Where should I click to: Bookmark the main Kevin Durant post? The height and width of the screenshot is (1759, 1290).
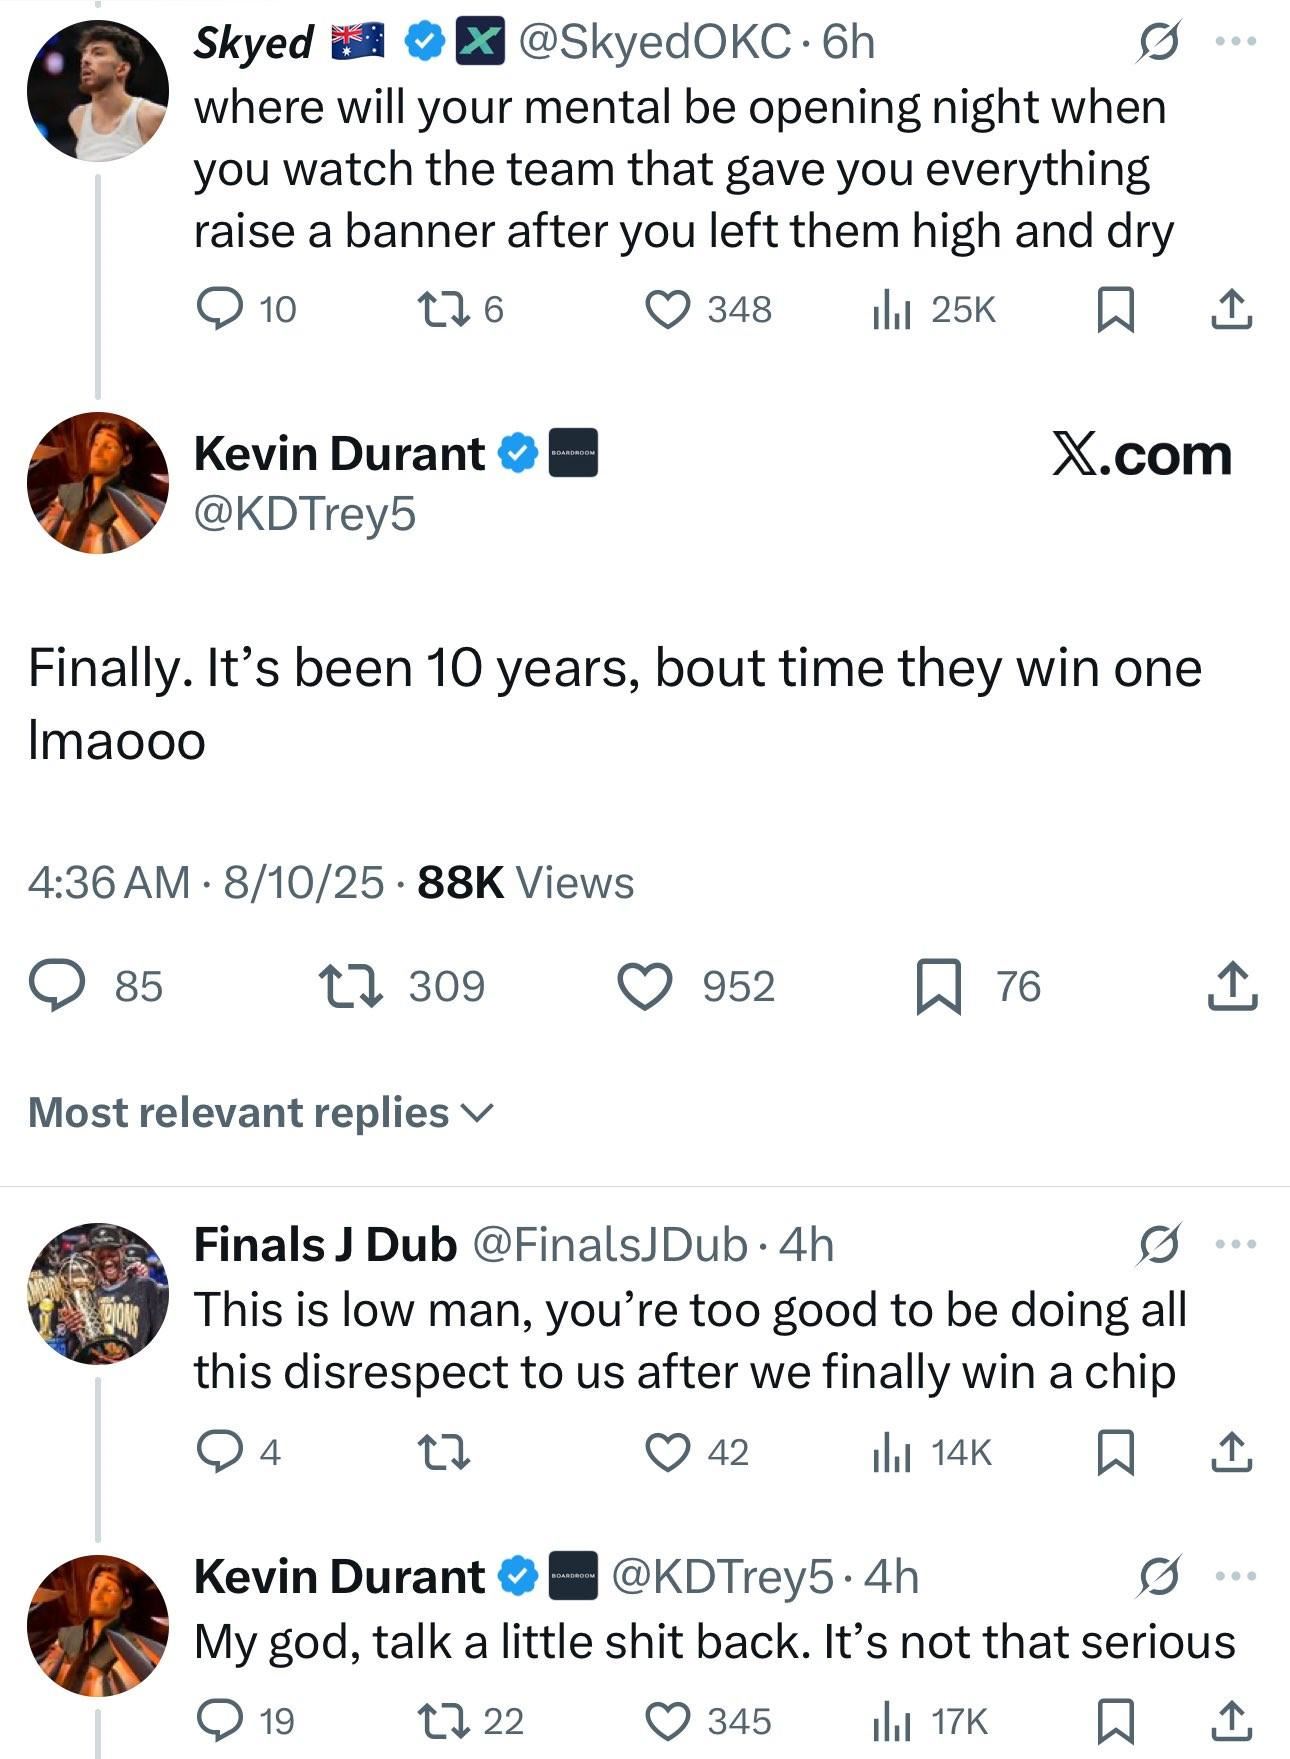[x=939, y=986]
